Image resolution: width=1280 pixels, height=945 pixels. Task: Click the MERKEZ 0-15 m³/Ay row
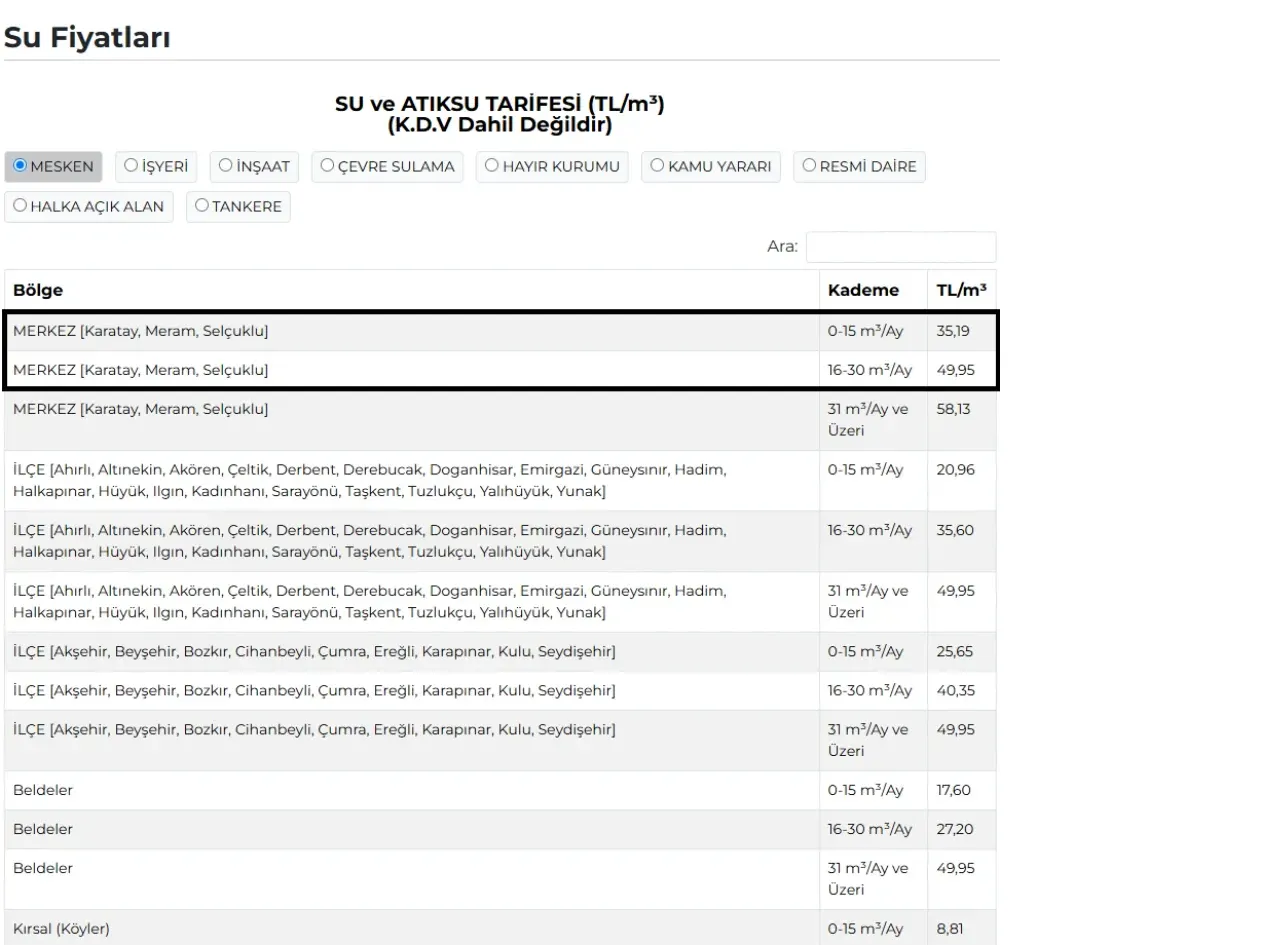click(x=410, y=331)
